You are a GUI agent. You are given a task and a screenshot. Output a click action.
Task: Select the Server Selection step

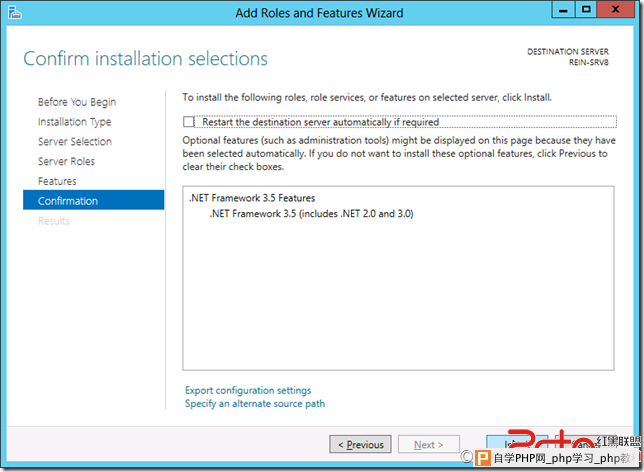(x=75, y=141)
